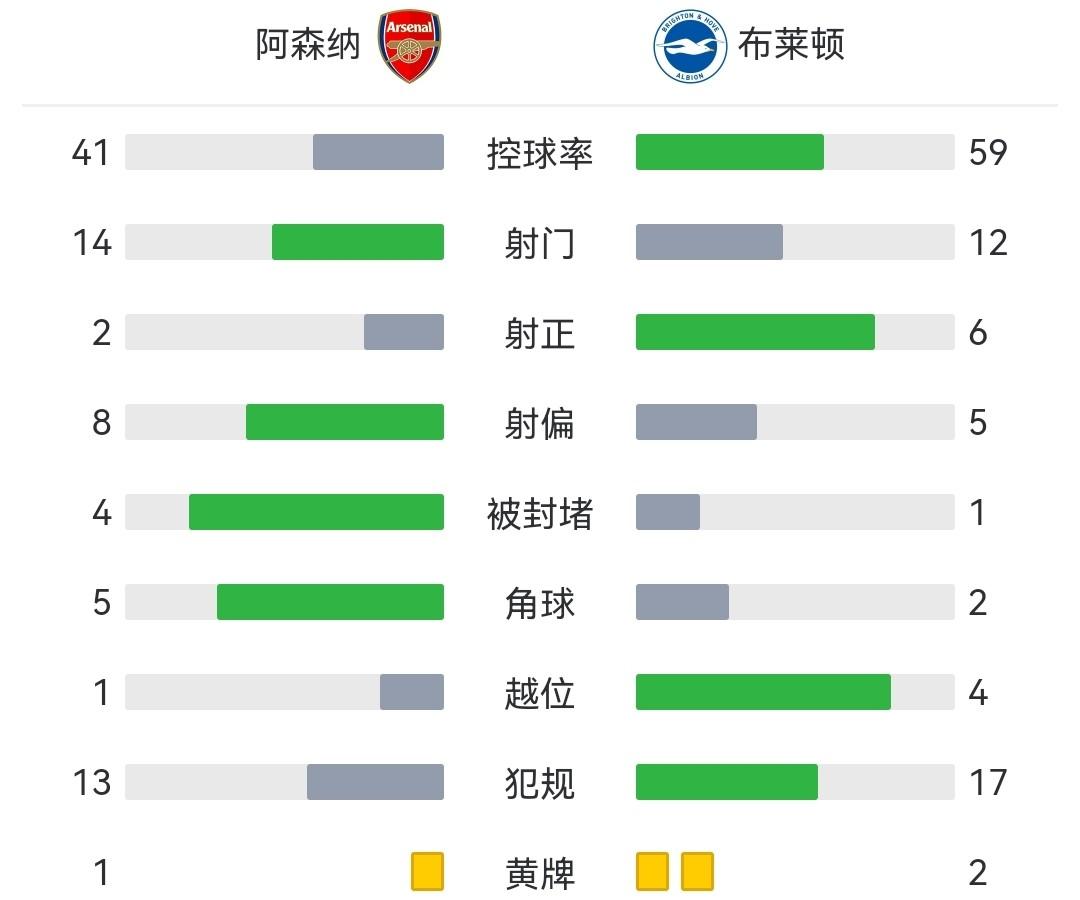Click the 射偏 stat label

pos(540,423)
